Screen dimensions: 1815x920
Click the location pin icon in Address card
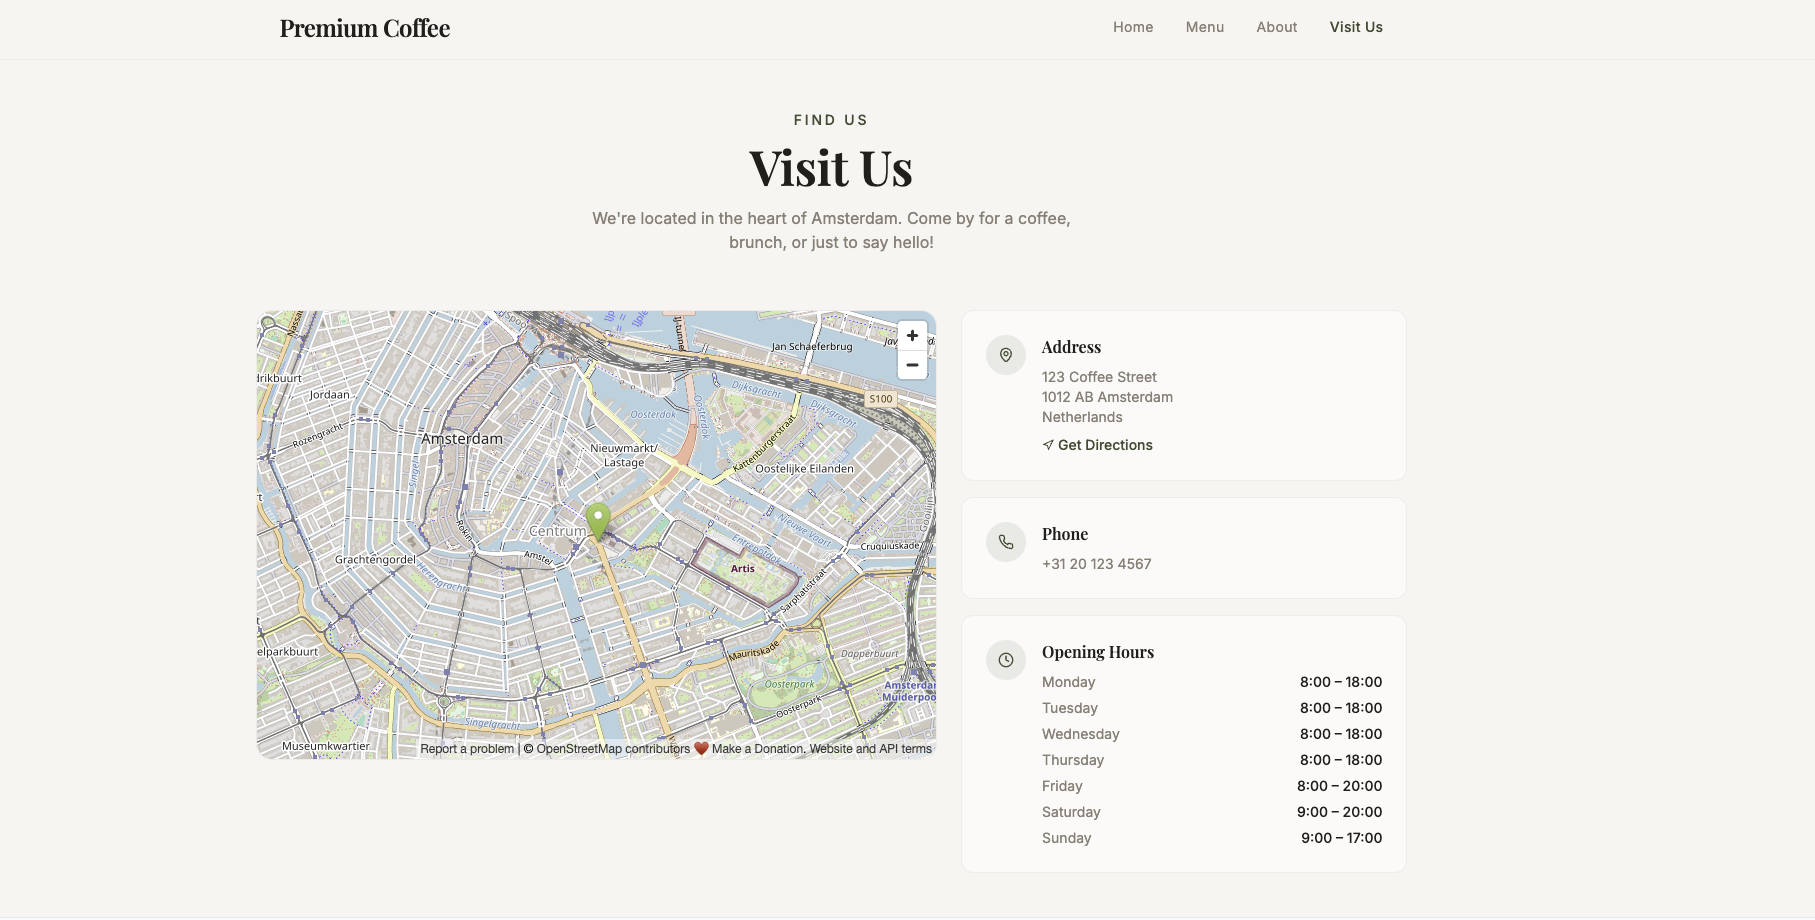point(1005,354)
